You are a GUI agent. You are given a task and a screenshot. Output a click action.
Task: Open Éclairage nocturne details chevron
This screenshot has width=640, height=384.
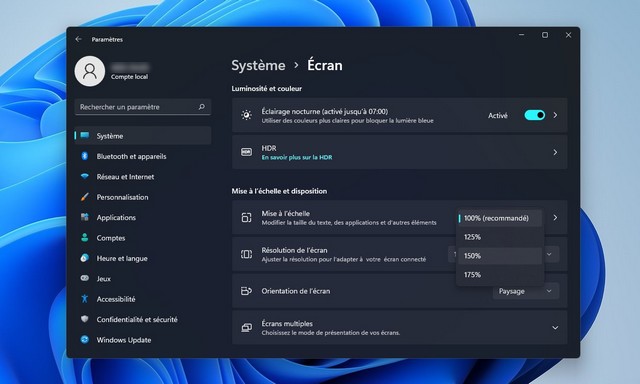point(555,115)
